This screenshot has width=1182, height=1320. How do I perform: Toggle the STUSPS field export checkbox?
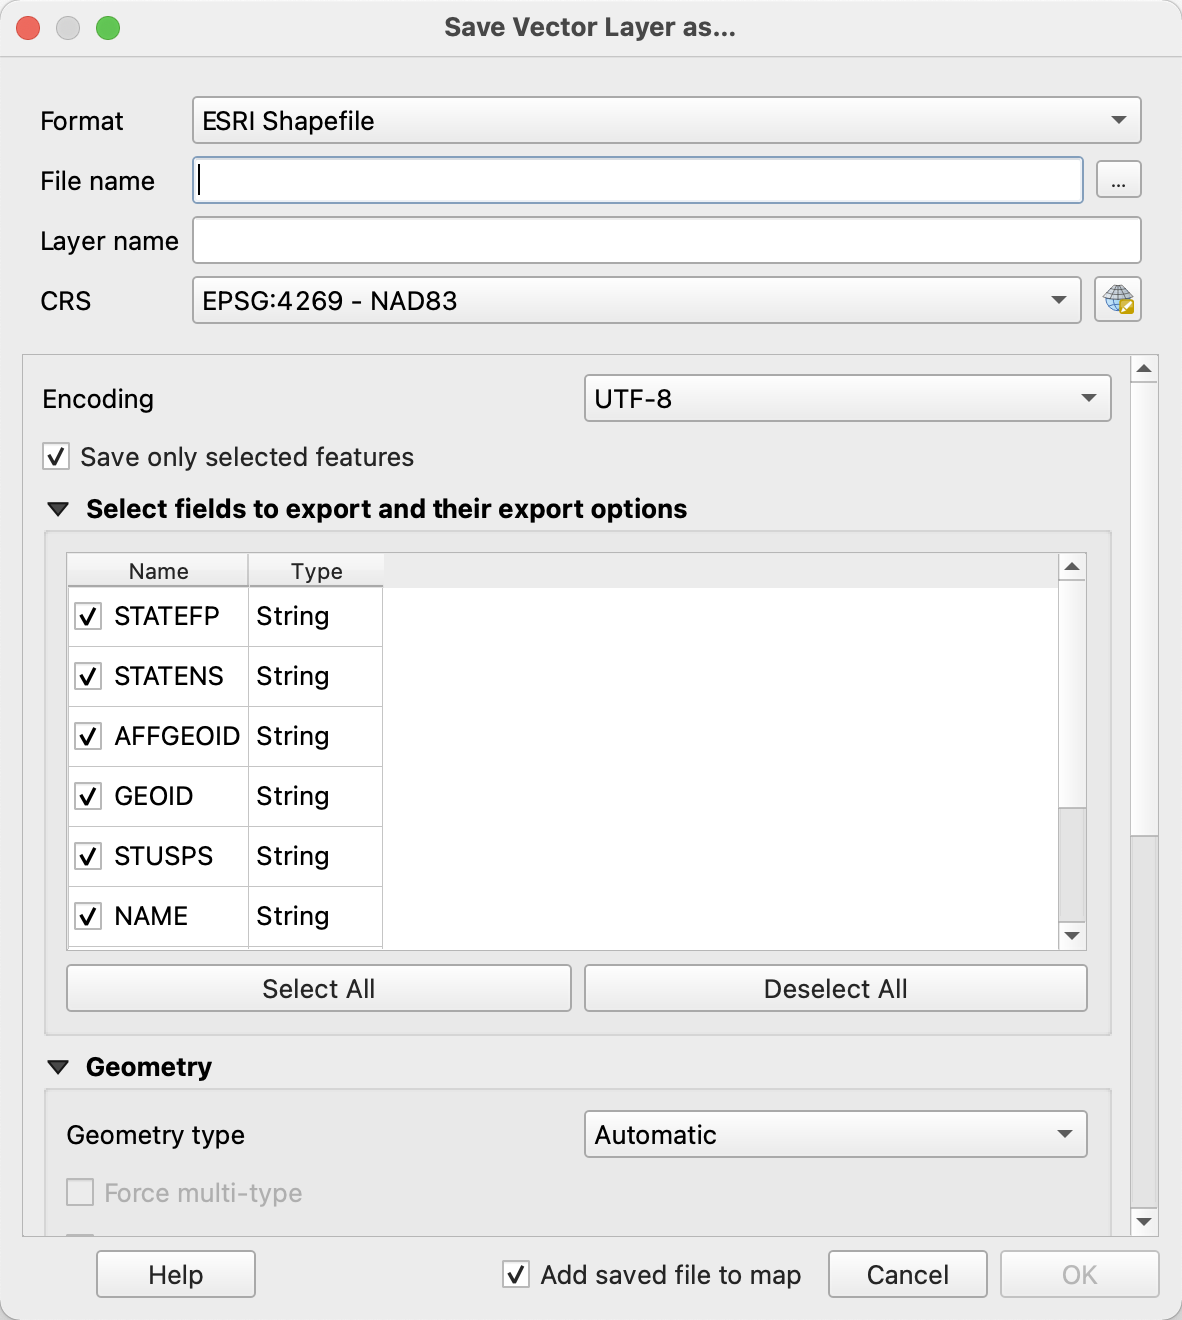[x=87, y=856]
